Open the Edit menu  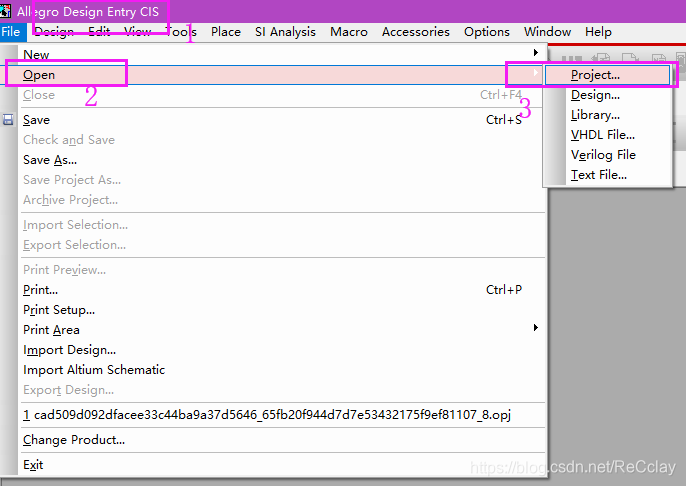(x=99, y=32)
